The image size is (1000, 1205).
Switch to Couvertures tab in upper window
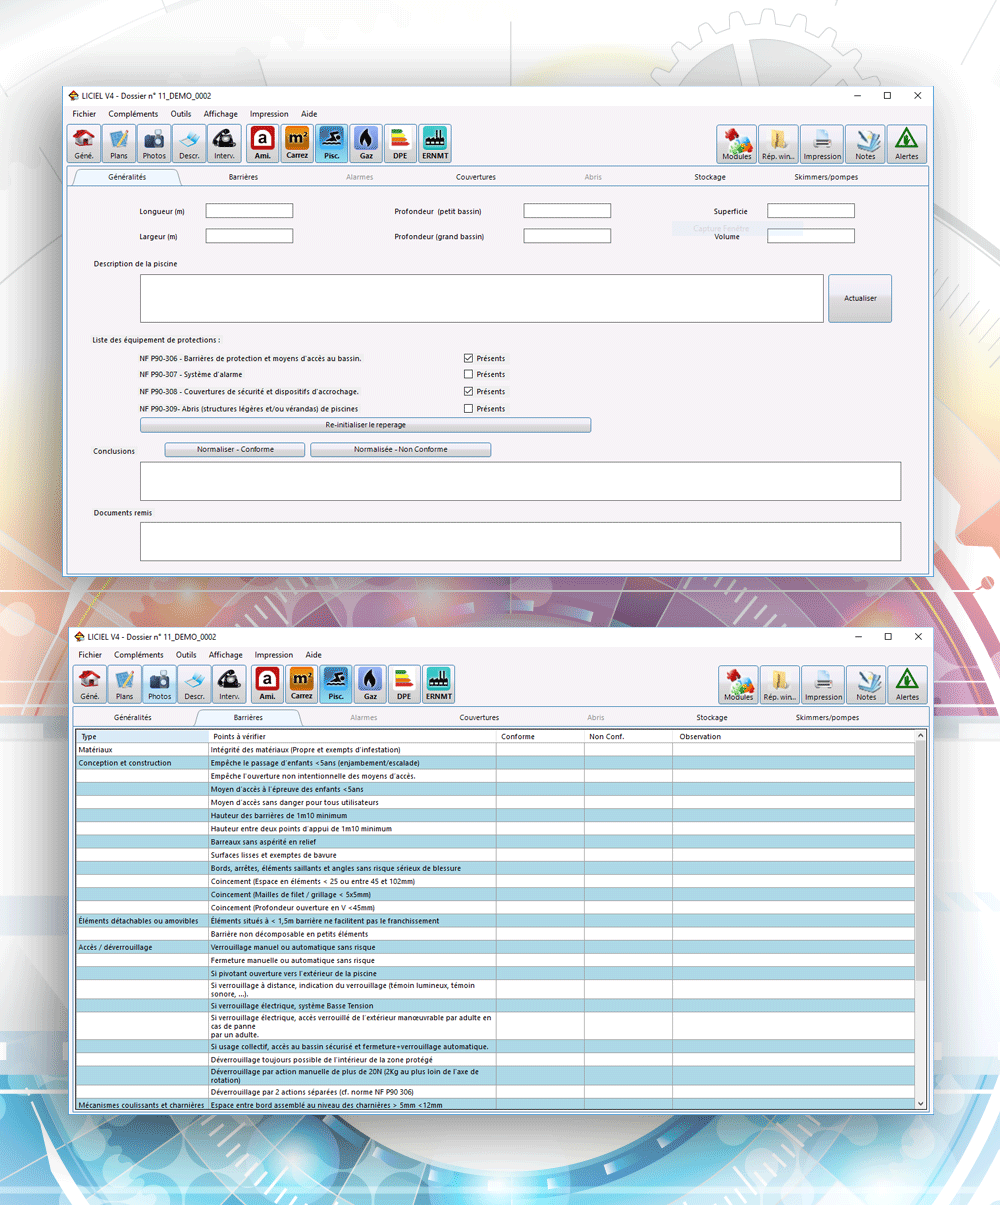476,177
